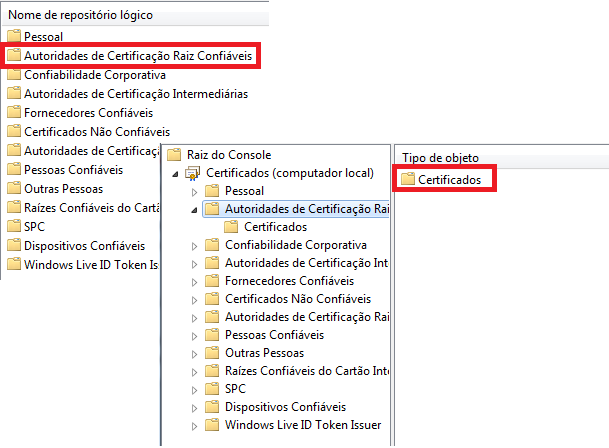
Task: Expand the SPC node in the console tree
Action: point(194,389)
